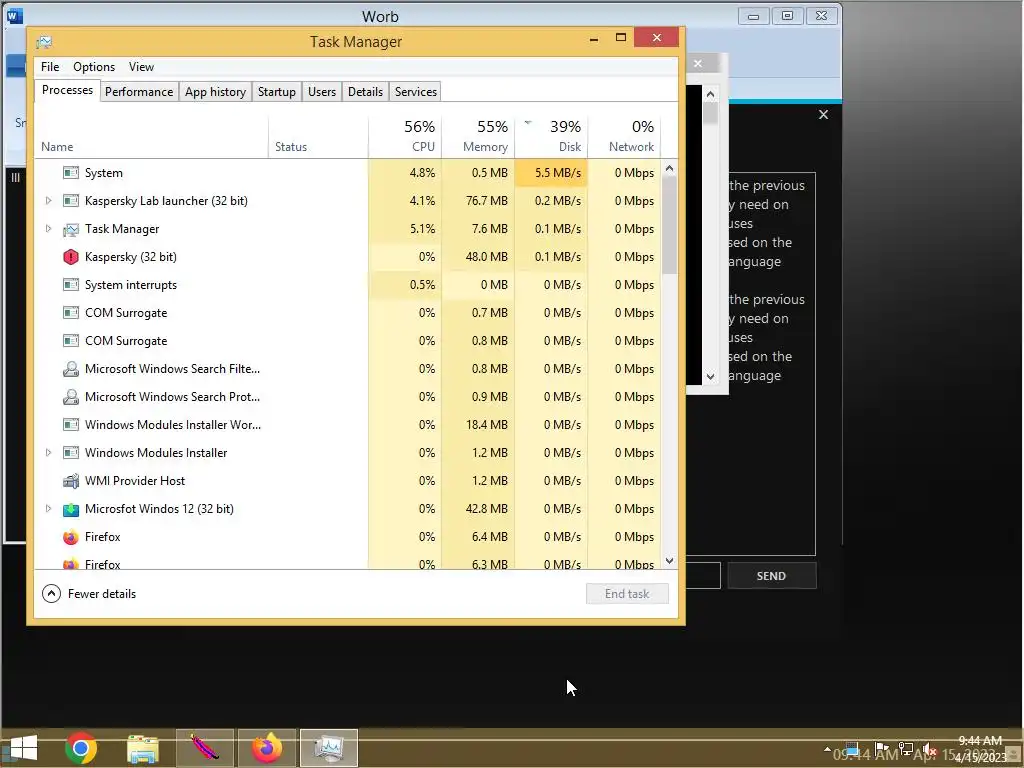Click the muted volume tray icon
Screen dimensions: 1024x768
tap(929, 750)
